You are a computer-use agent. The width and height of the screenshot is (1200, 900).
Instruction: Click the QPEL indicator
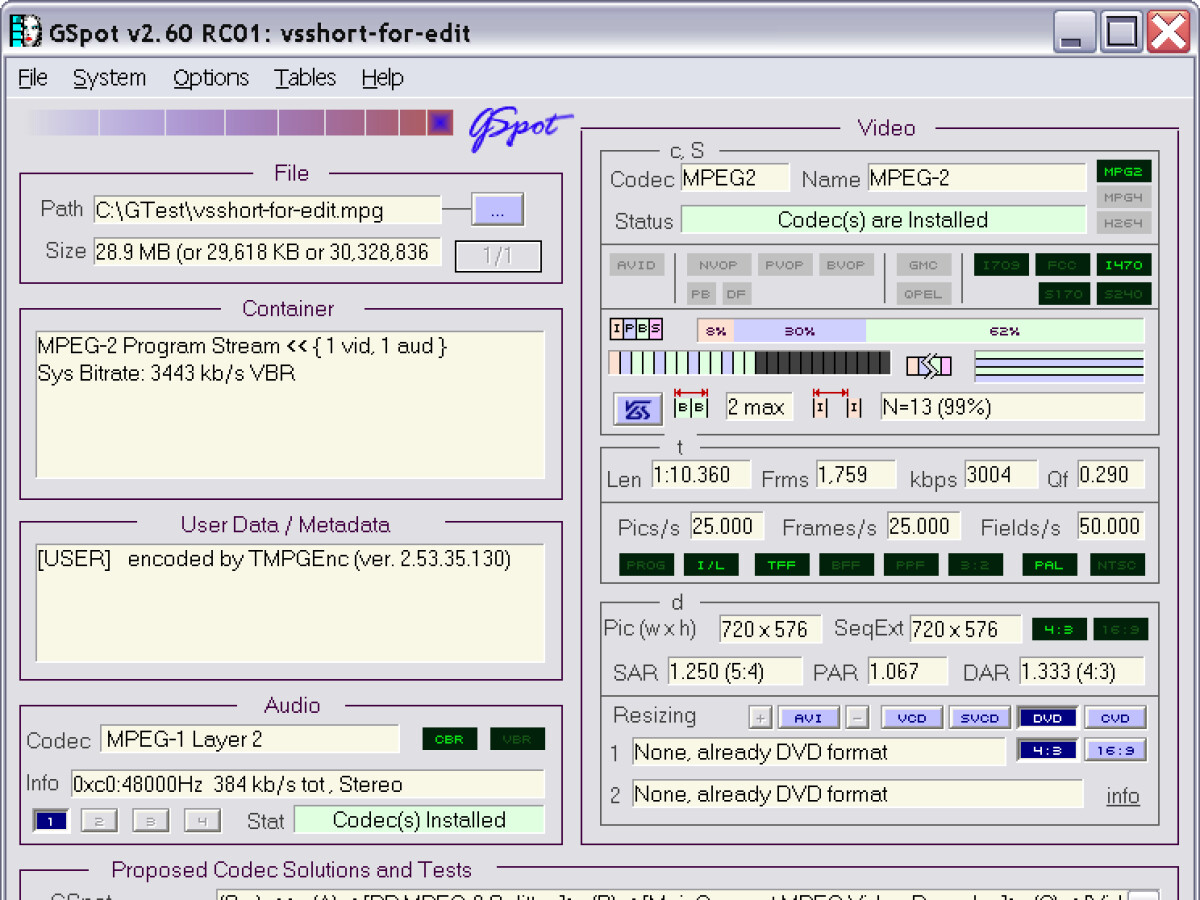pos(923,293)
